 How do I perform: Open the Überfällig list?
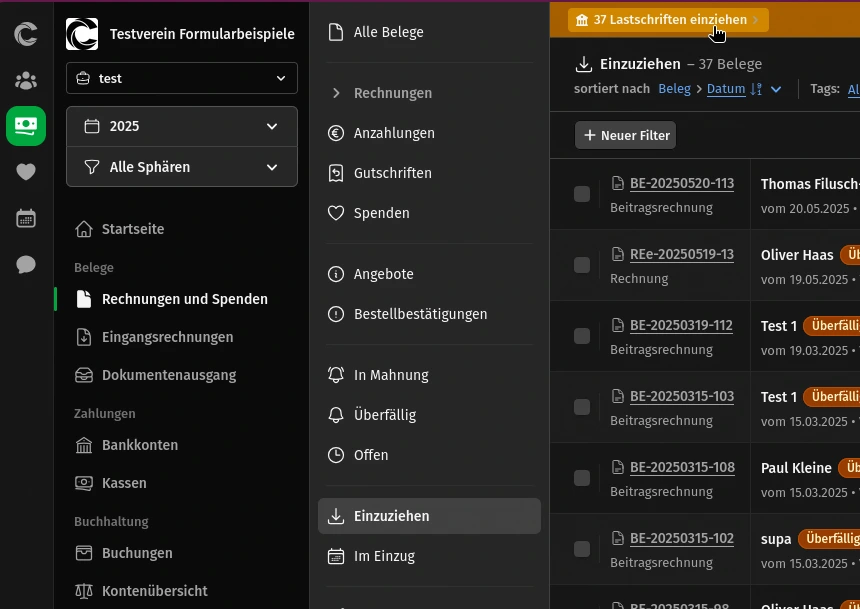(384, 415)
